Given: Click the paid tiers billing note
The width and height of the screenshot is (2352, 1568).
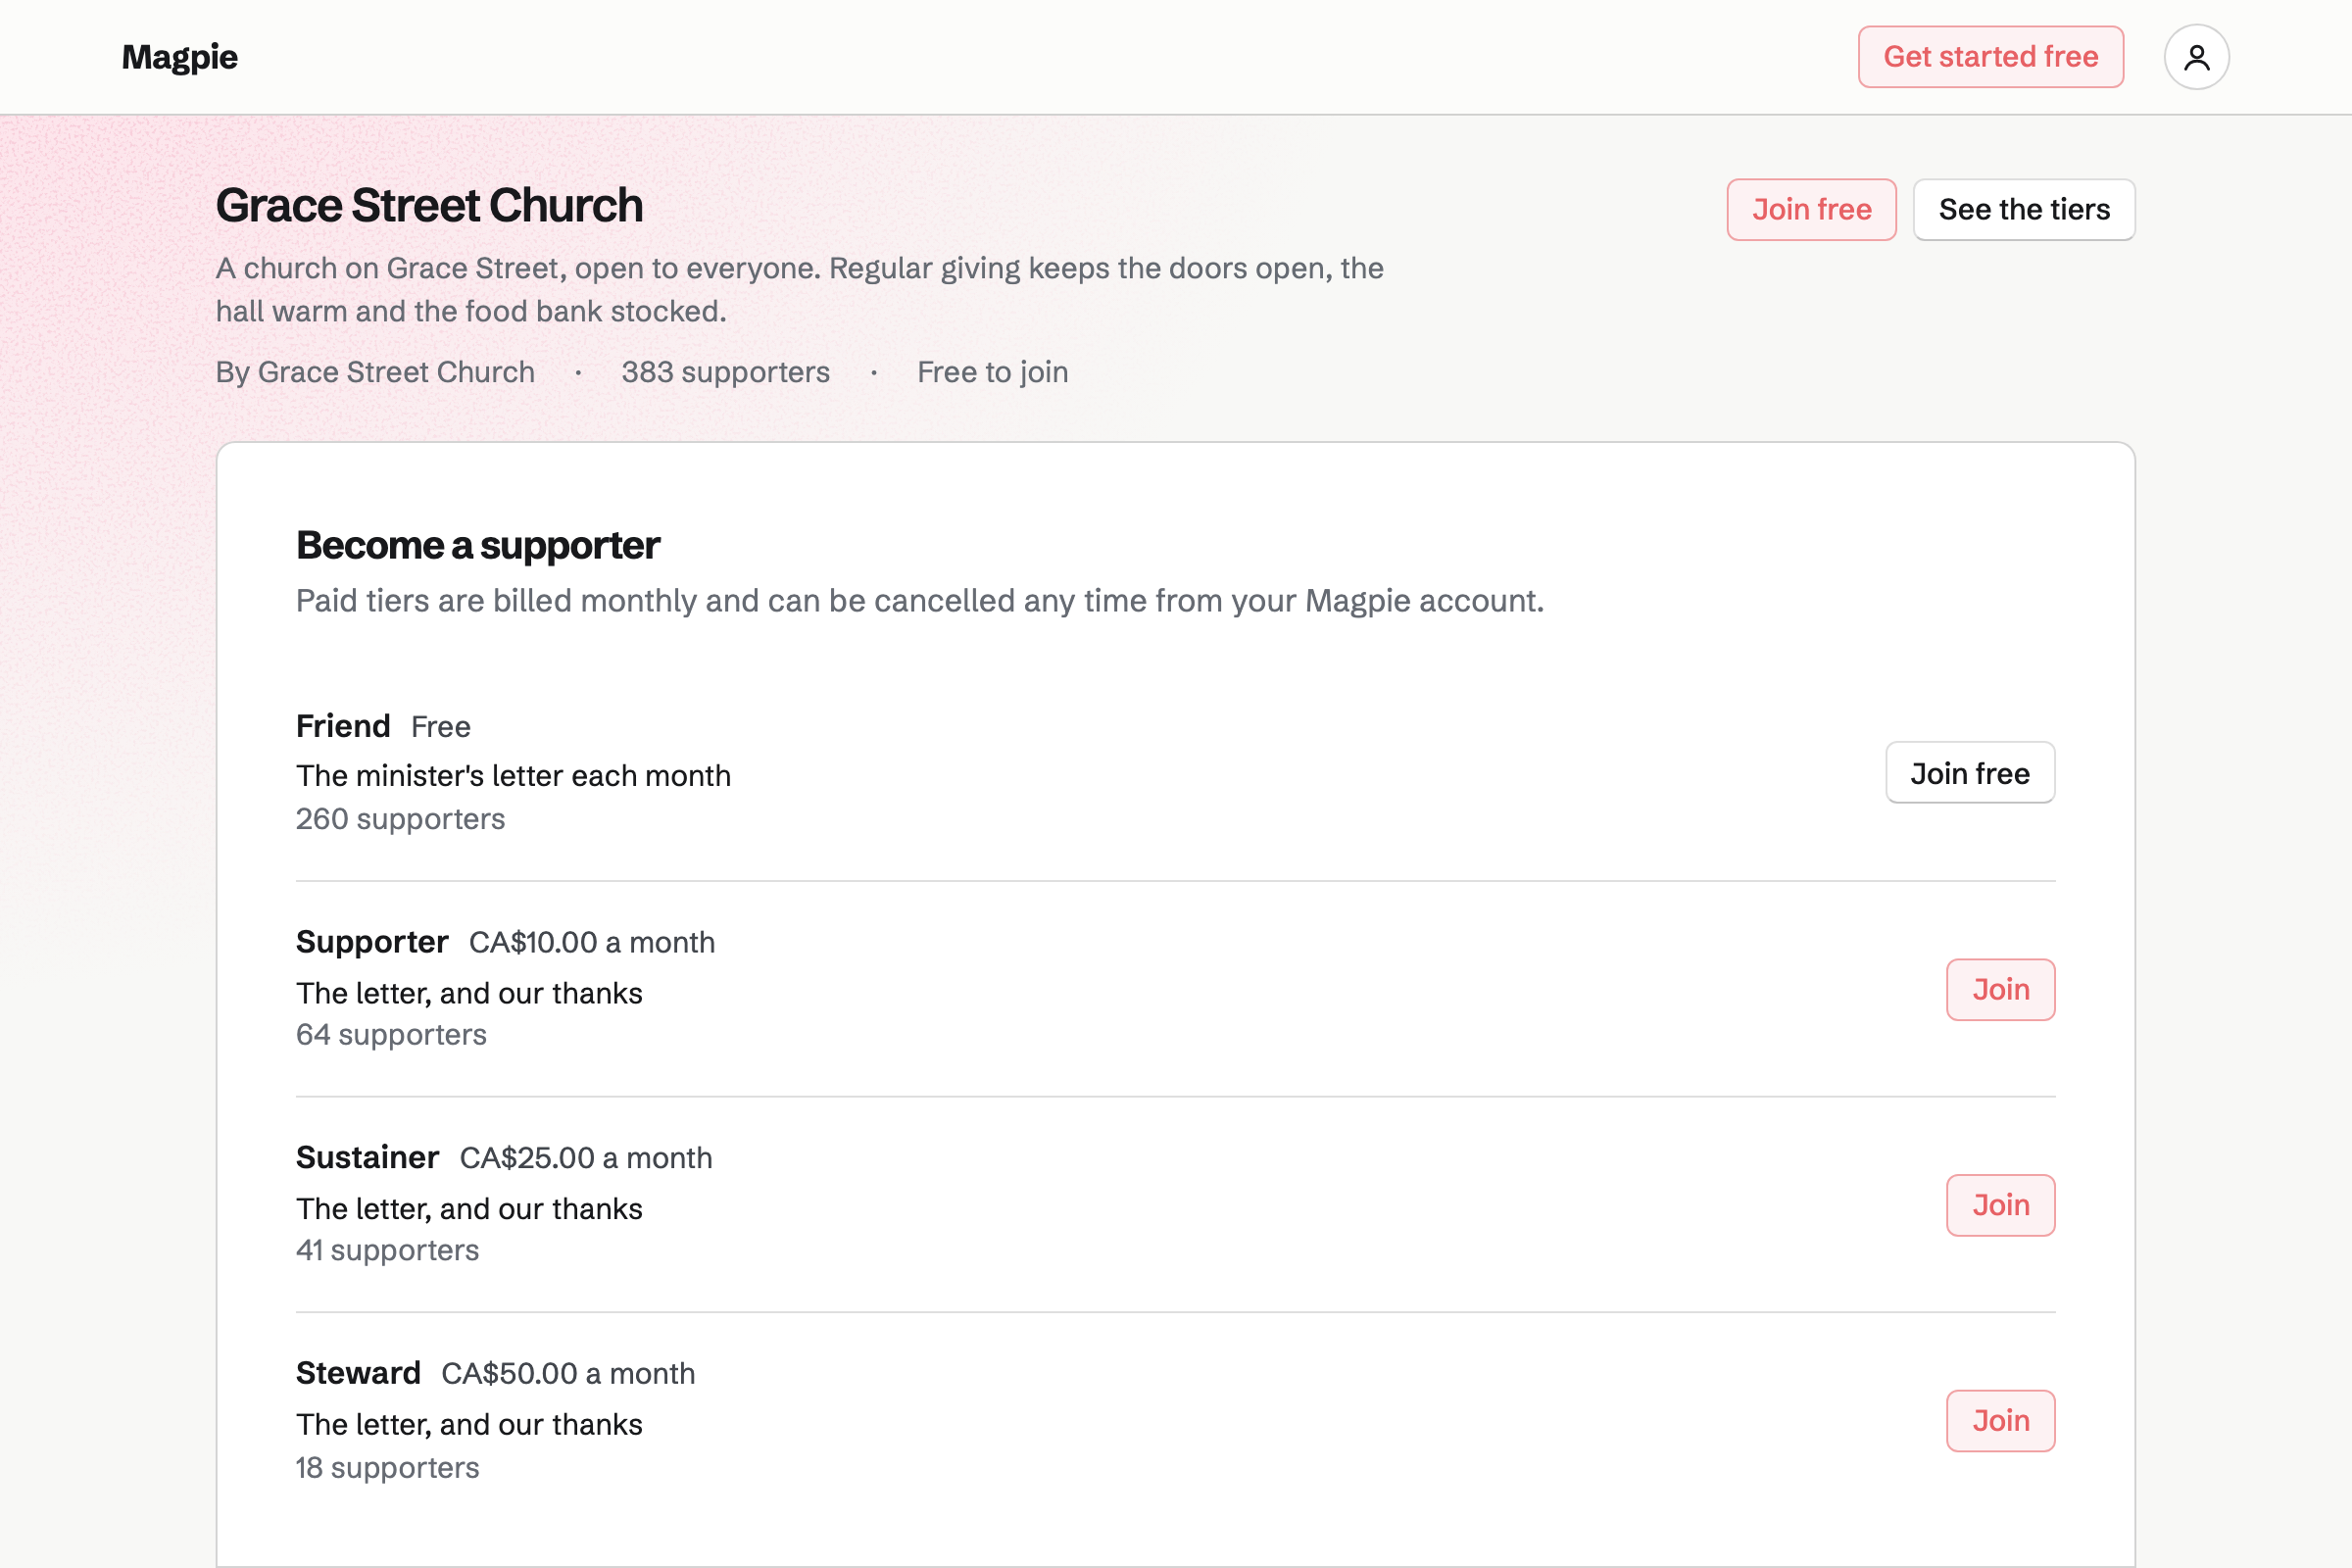Looking at the screenshot, I should click(x=920, y=601).
